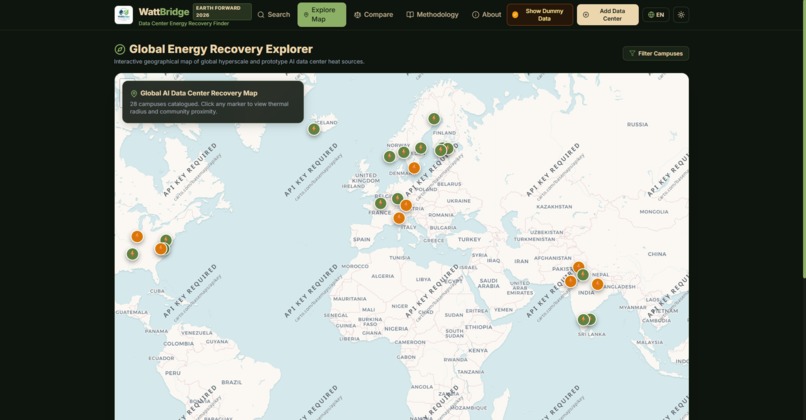806x420 pixels.
Task: Click the EARTH FORWARD 2026 badge
Action: pyautogui.click(x=222, y=12)
